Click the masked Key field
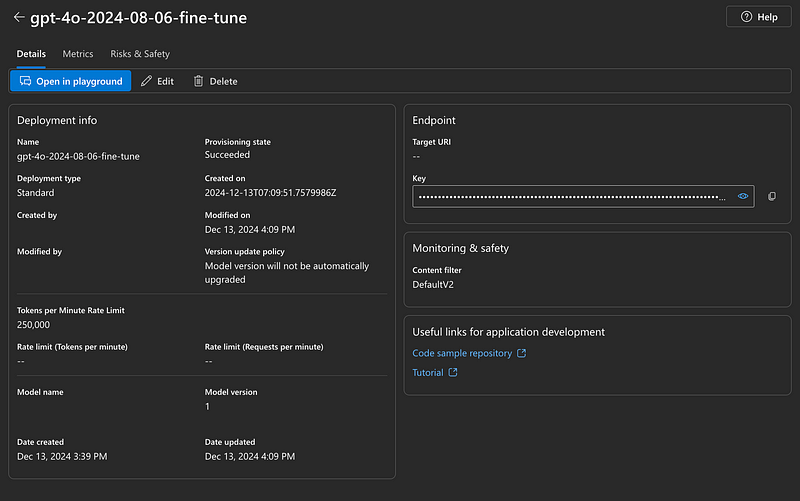Image resolution: width=800 pixels, height=501 pixels. tap(583, 196)
